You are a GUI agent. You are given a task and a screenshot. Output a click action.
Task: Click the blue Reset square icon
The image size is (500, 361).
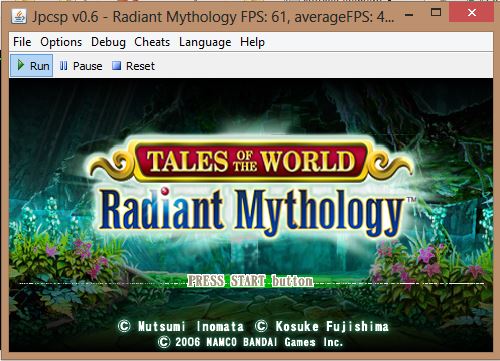[116, 66]
